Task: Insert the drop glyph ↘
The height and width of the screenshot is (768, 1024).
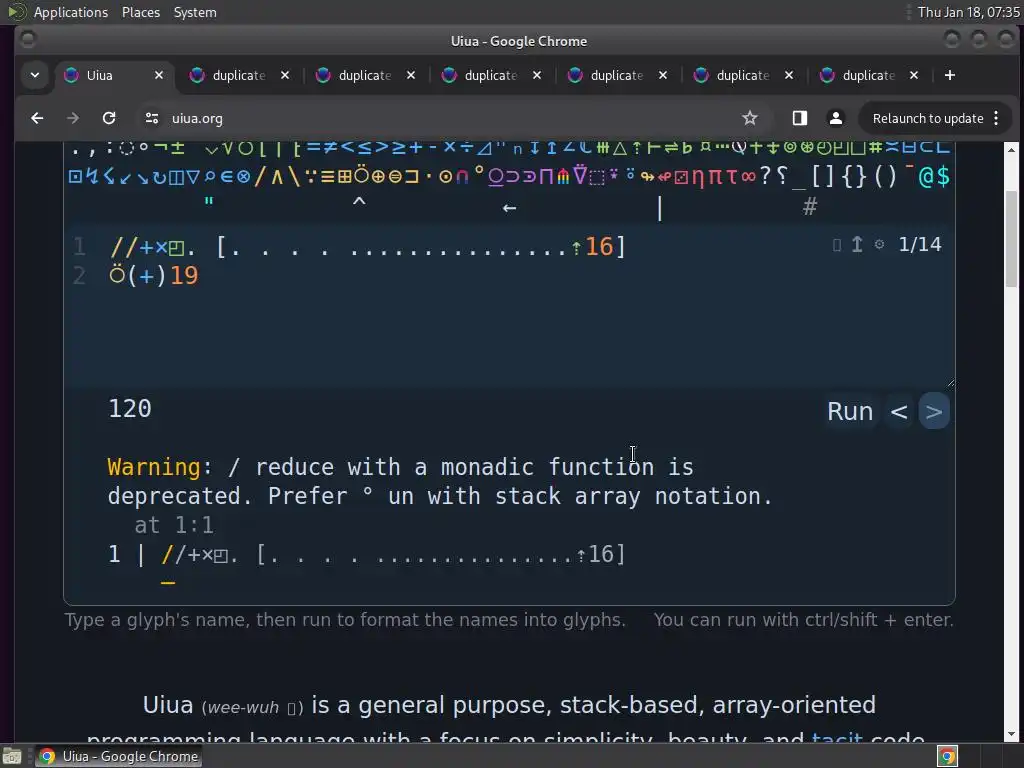Action: [x=143, y=178]
